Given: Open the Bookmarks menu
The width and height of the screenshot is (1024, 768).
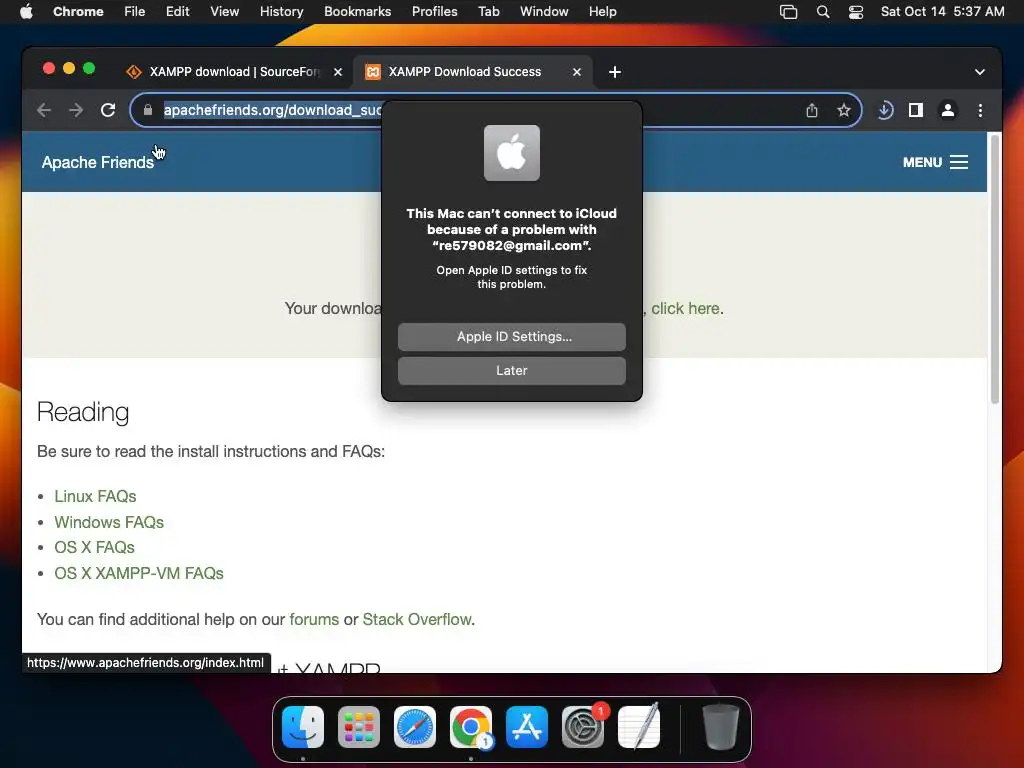Looking at the screenshot, I should [x=357, y=12].
